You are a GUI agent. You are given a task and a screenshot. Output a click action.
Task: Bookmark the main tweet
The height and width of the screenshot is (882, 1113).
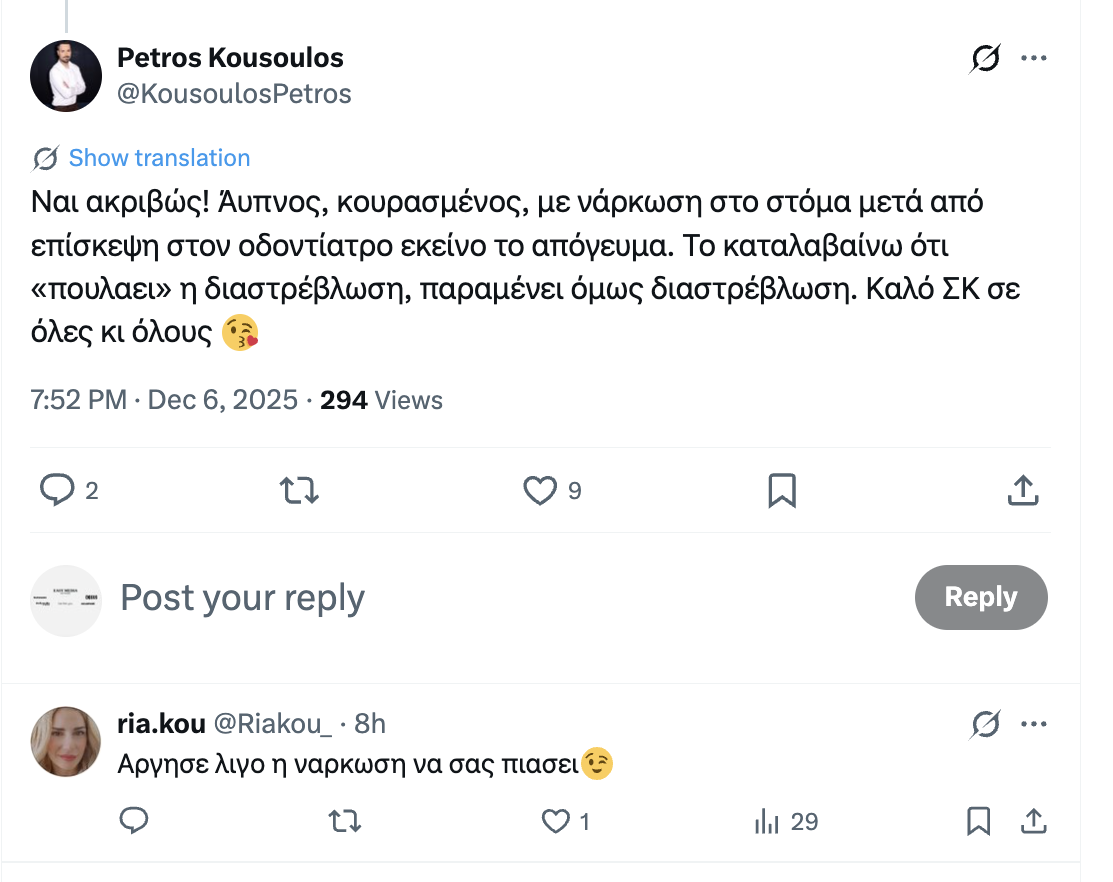(x=781, y=490)
